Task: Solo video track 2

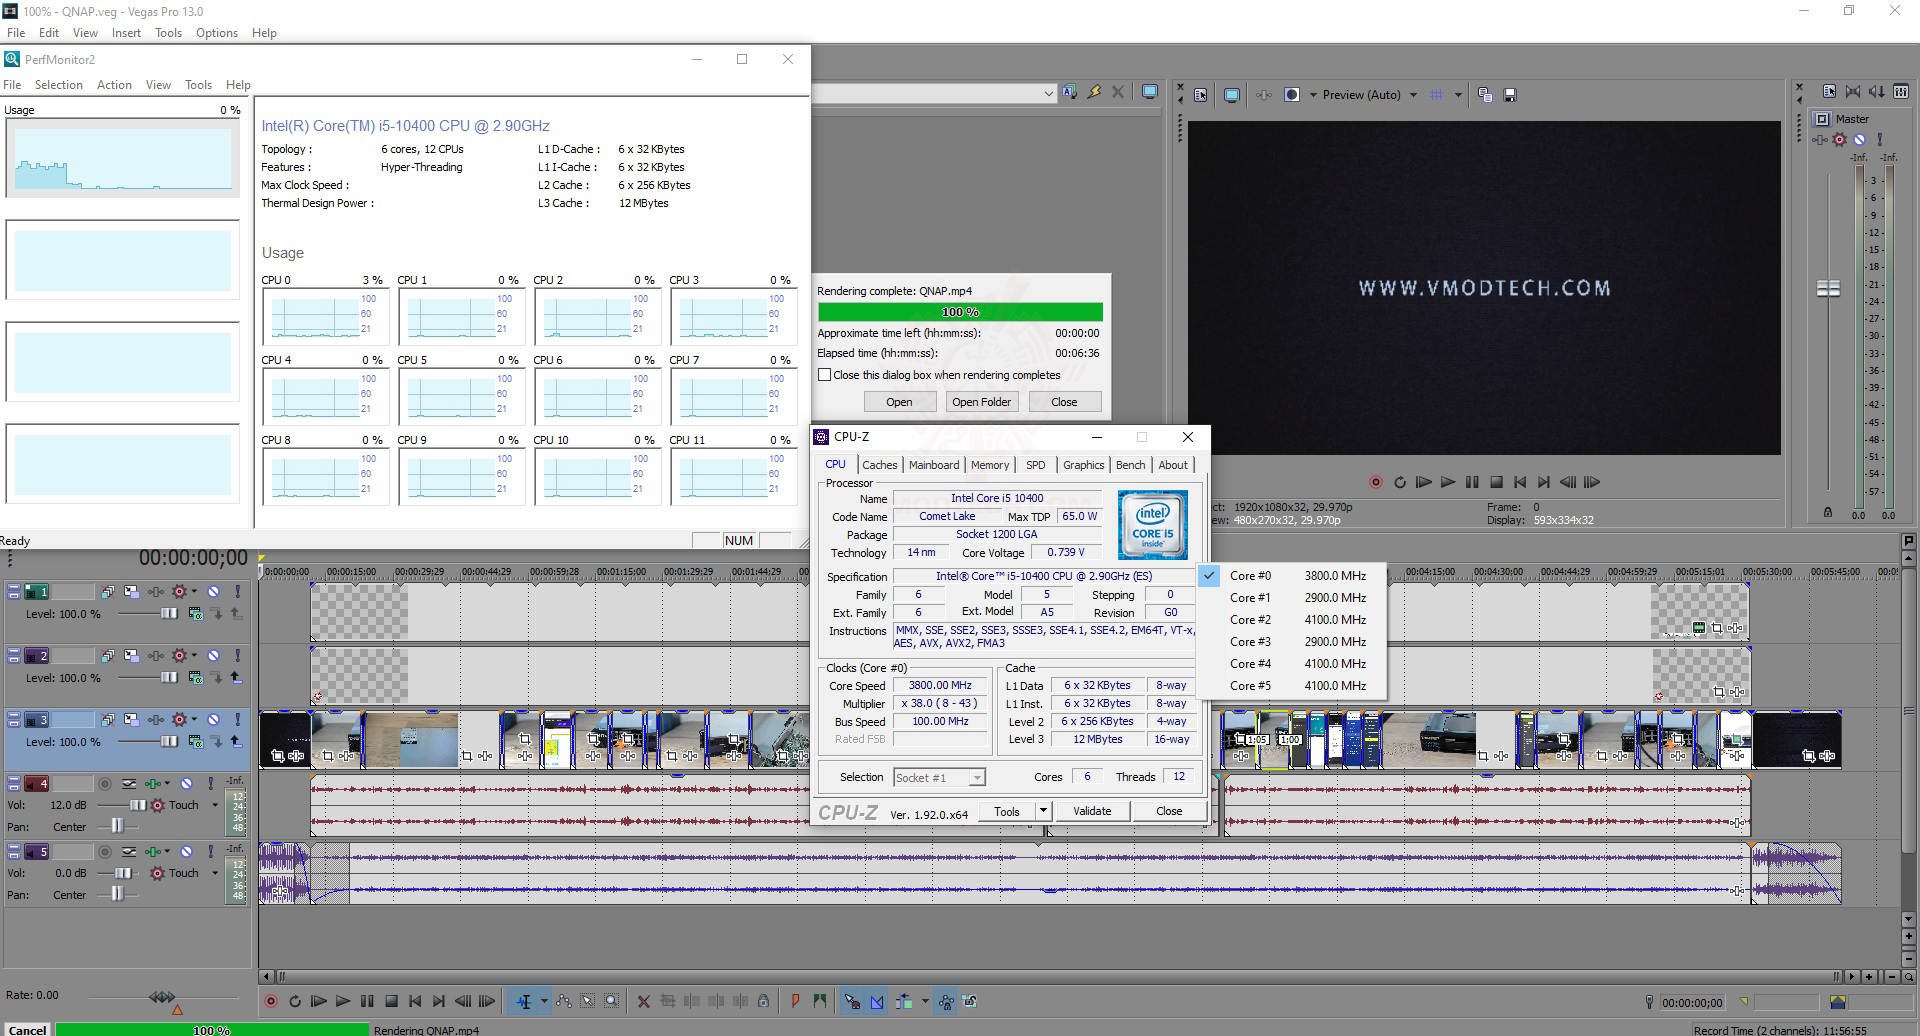Action: [237, 656]
